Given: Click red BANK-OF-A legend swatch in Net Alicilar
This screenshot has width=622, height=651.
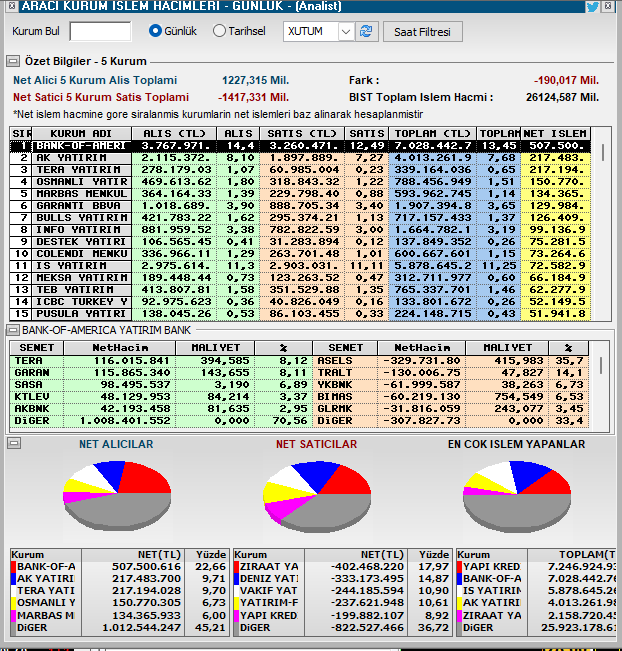Looking at the screenshot, I should (14, 567).
